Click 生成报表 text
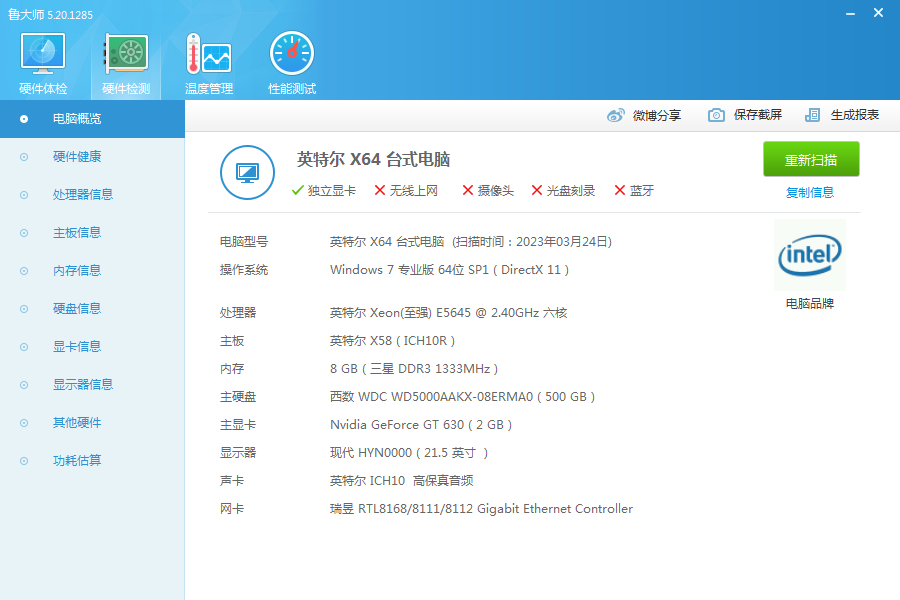Screen dimensions: 900x600 pyautogui.click(x=855, y=115)
